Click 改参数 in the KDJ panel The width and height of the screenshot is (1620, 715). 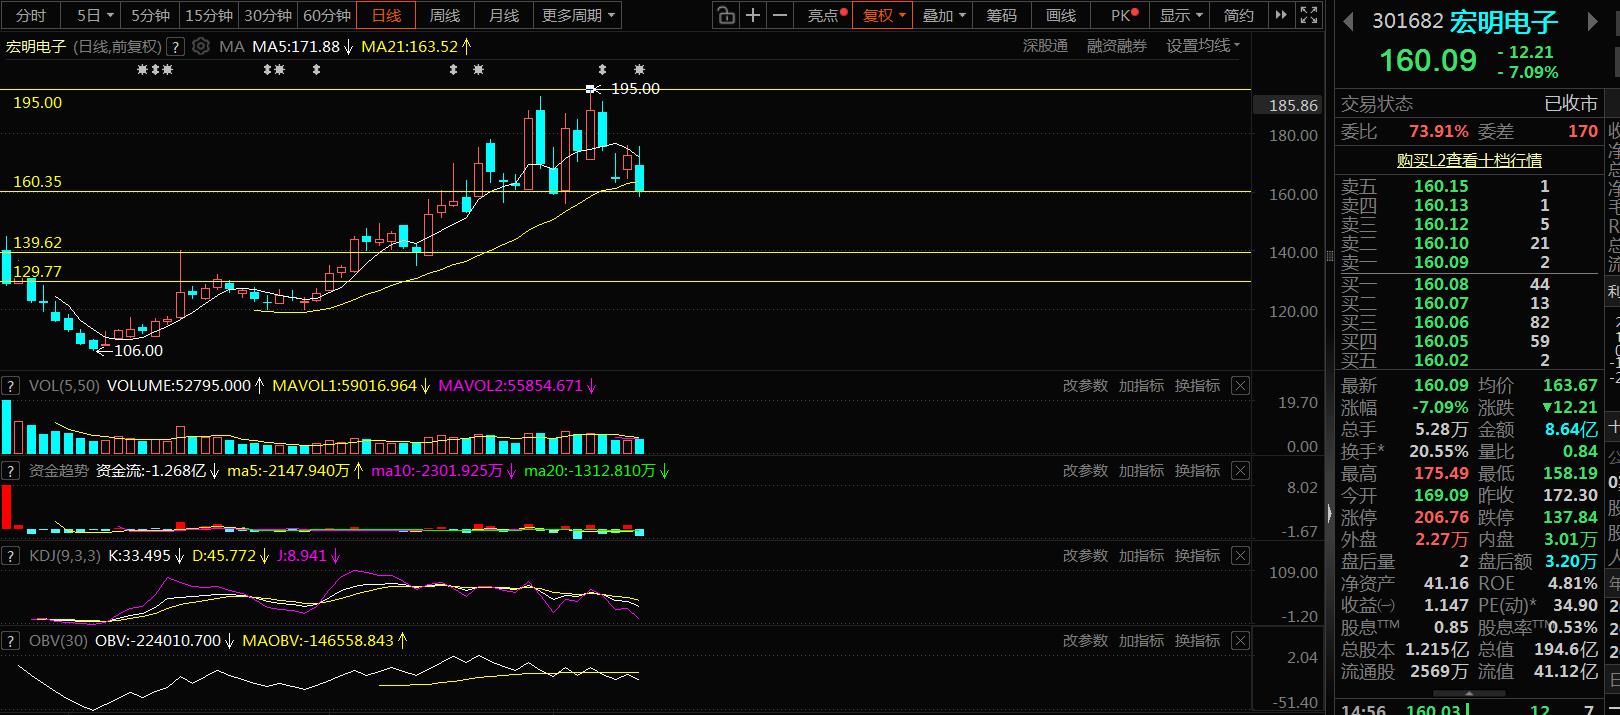point(1085,556)
